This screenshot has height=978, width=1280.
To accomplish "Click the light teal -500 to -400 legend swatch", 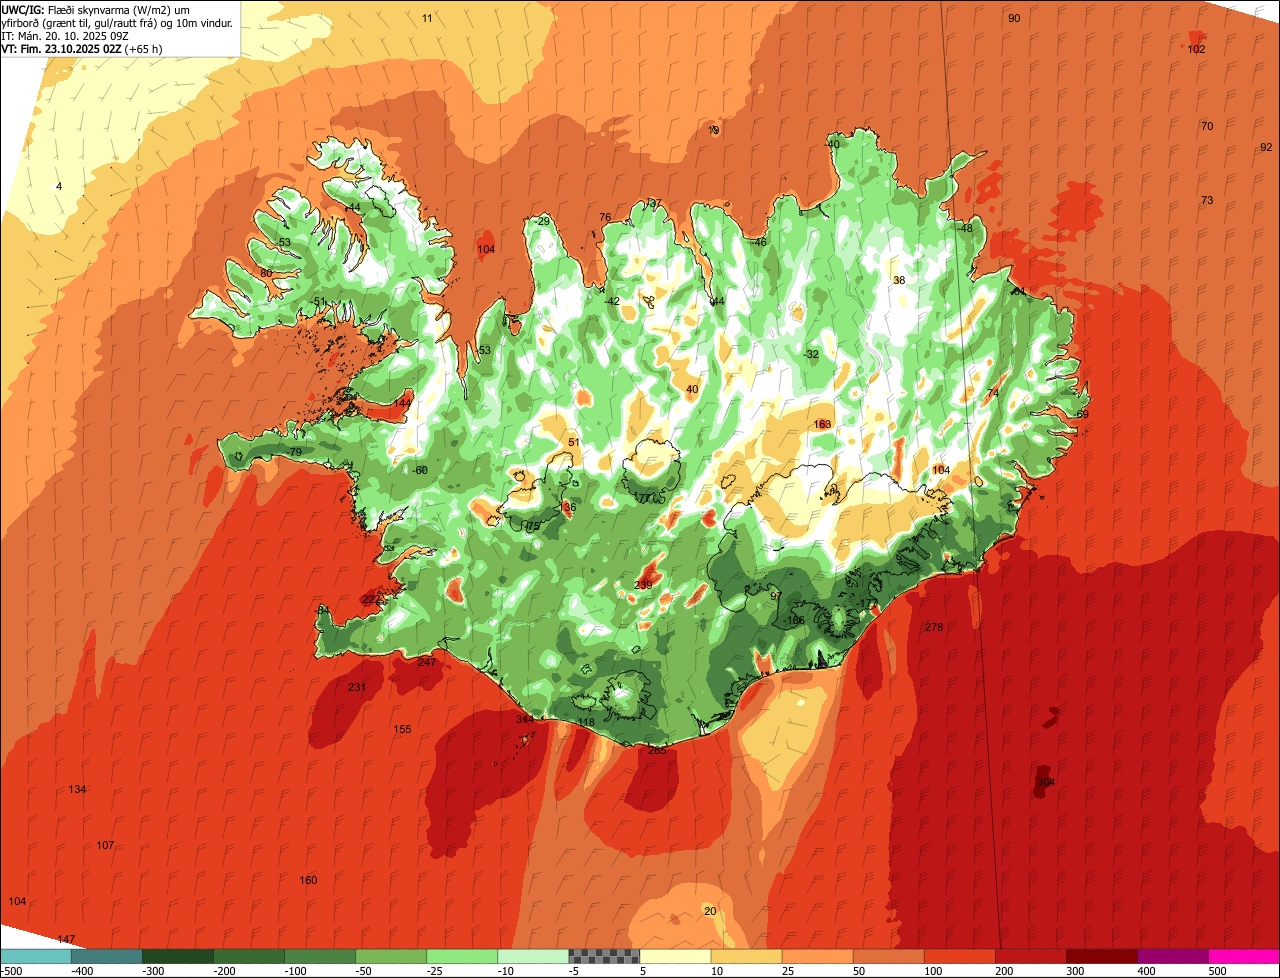I will pyautogui.click(x=35, y=956).
